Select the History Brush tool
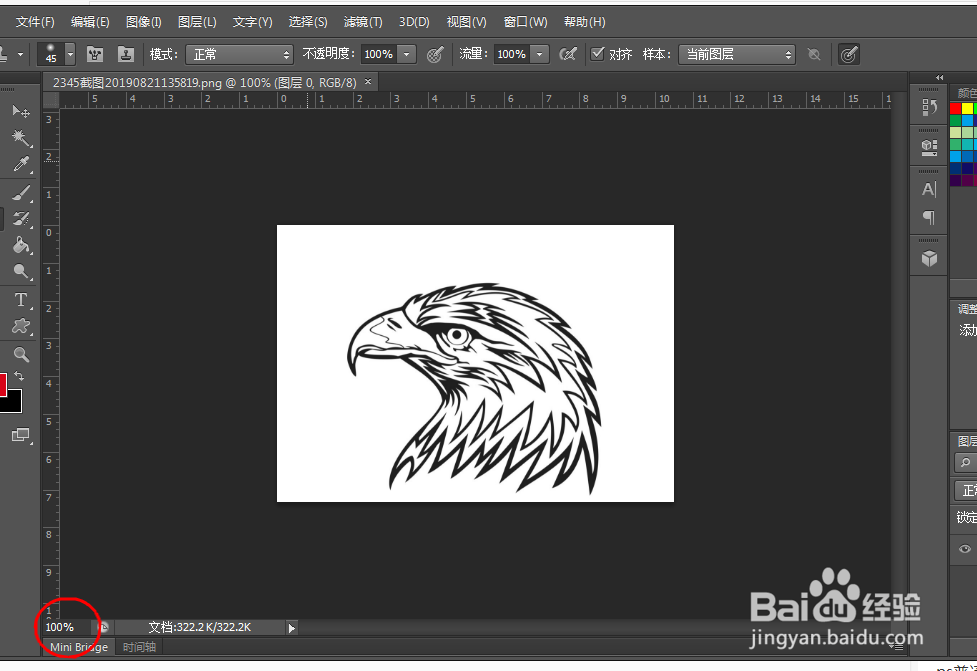The height and width of the screenshot is (671, 977). [x=21, y=219]
